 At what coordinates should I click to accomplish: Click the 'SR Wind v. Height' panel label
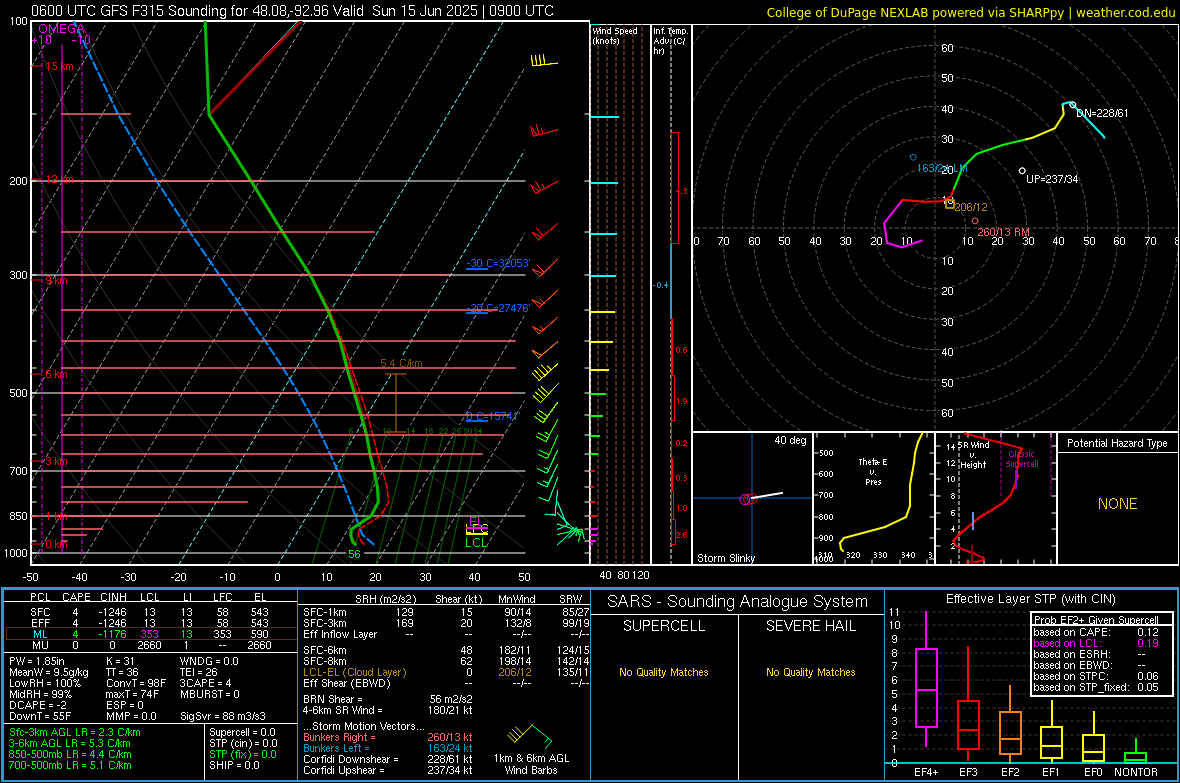click(x=973, y=455)
